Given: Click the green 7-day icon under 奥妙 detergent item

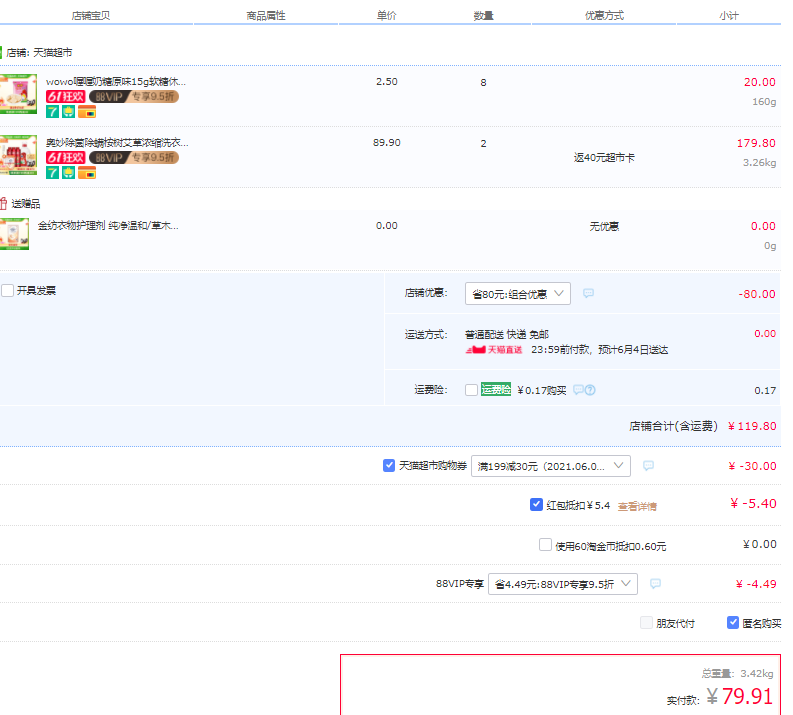Looking at the screenshot, I should (53, 173).
